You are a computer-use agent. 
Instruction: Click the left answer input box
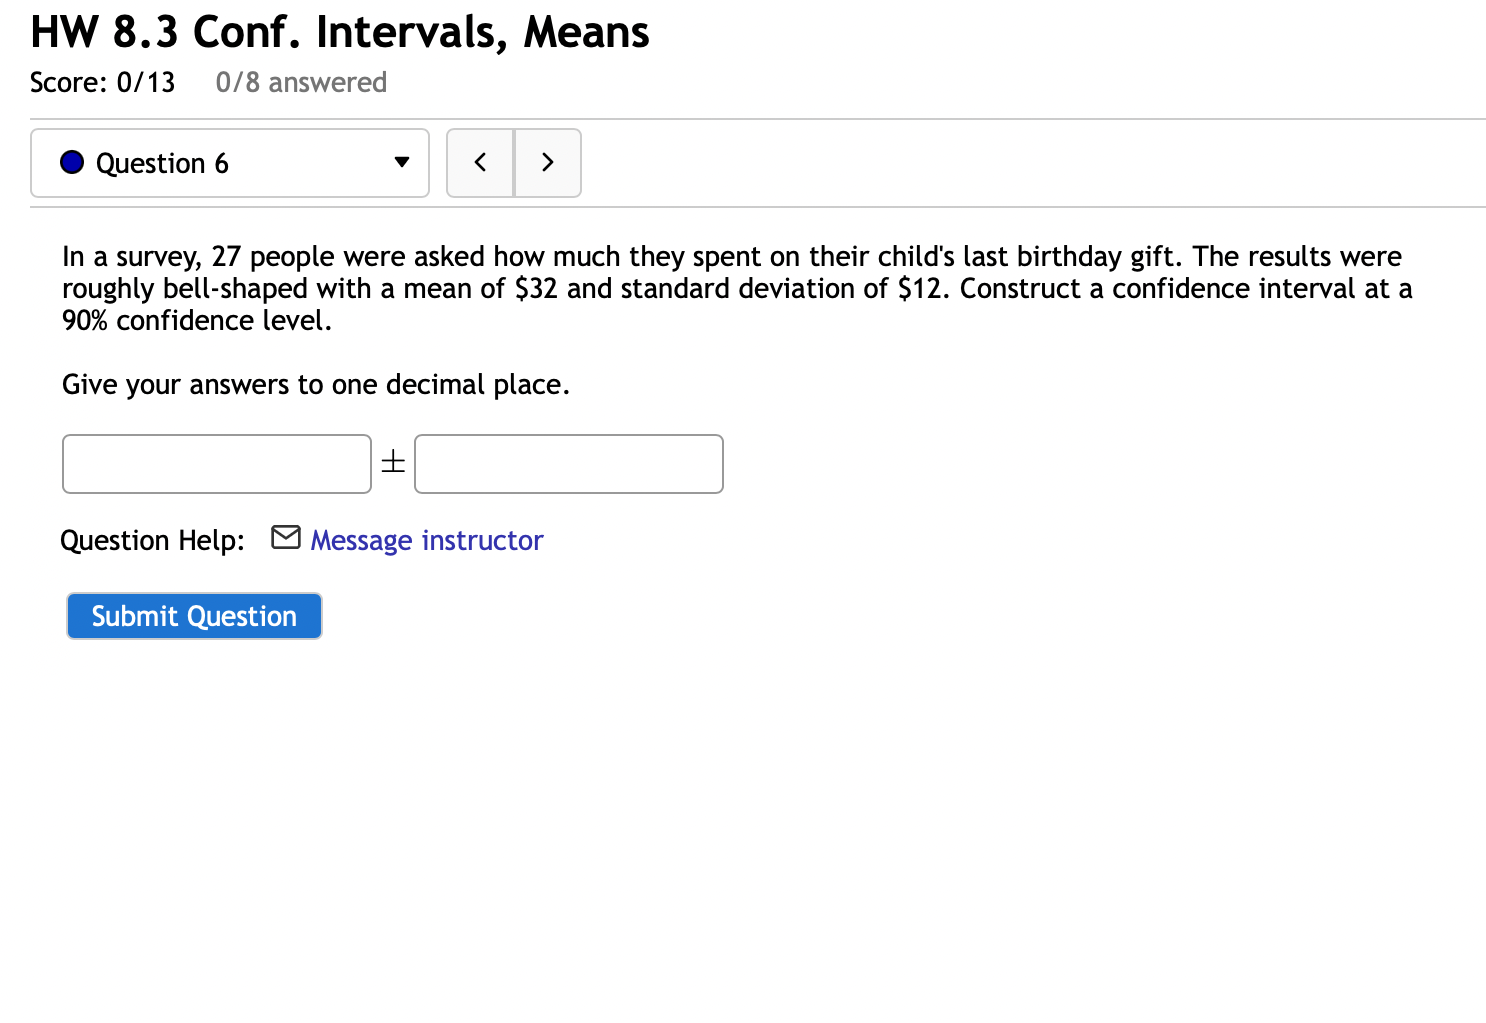pos(216,463)
